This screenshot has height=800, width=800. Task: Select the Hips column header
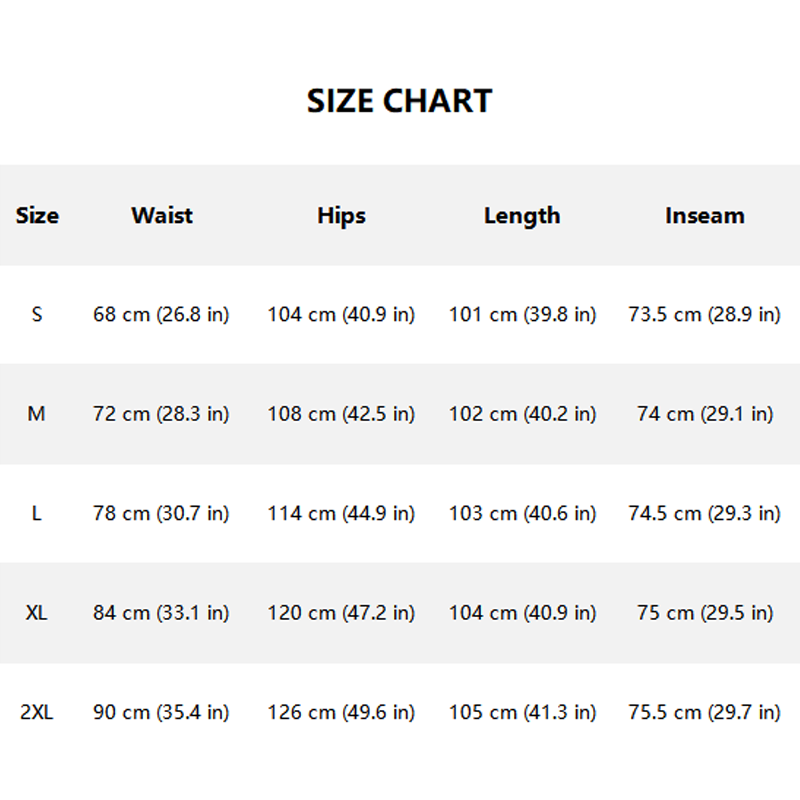341,215
